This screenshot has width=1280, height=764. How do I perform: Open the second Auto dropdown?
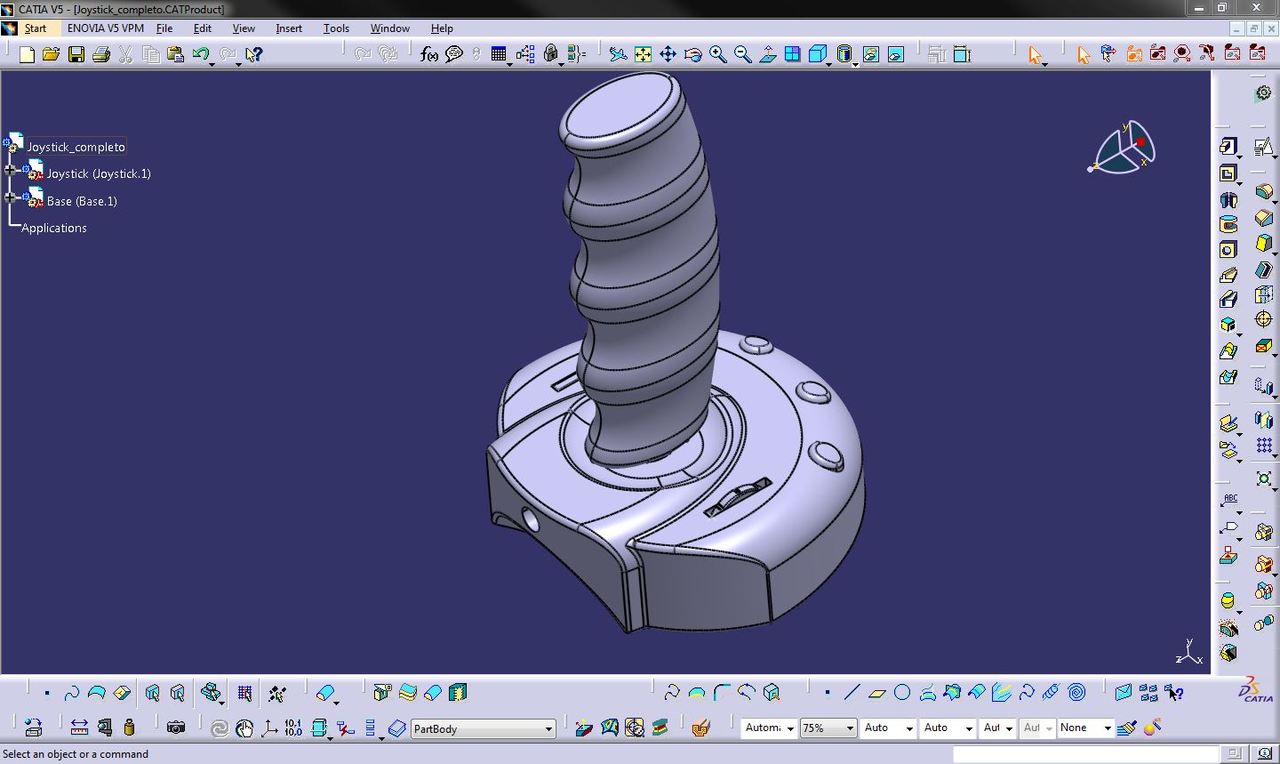pyautogui.click(x=969, y=728)
